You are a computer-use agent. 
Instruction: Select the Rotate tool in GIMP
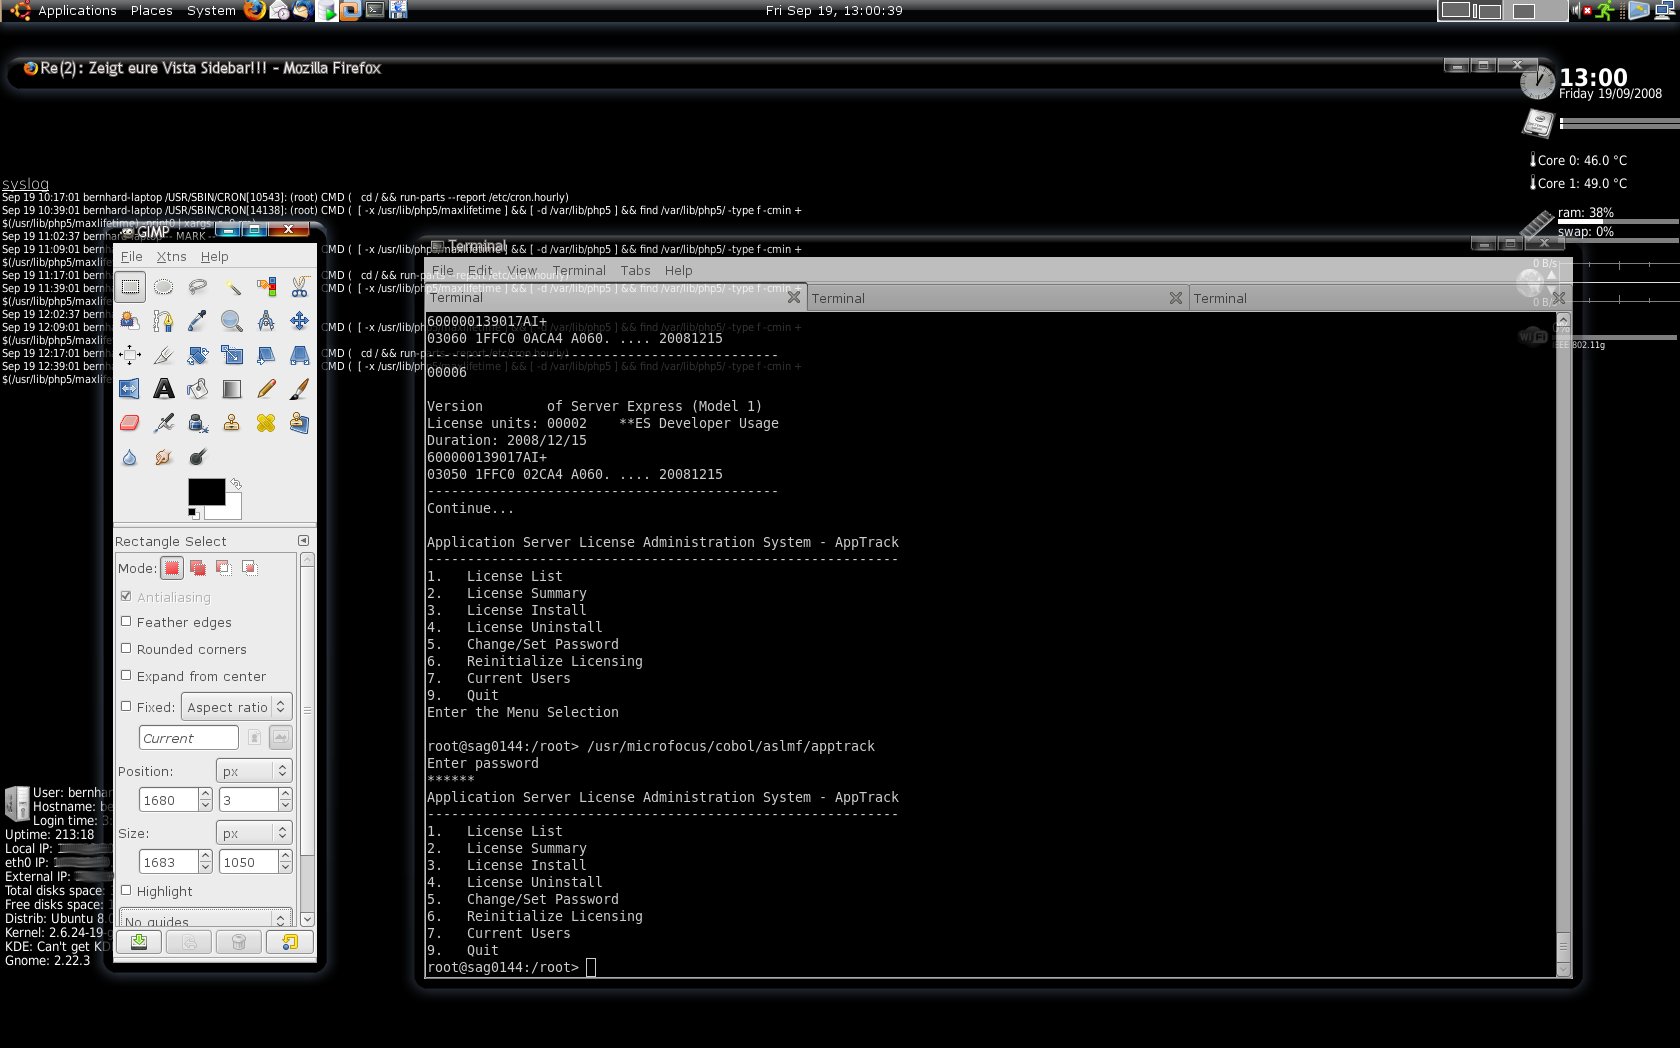[198, 355]
